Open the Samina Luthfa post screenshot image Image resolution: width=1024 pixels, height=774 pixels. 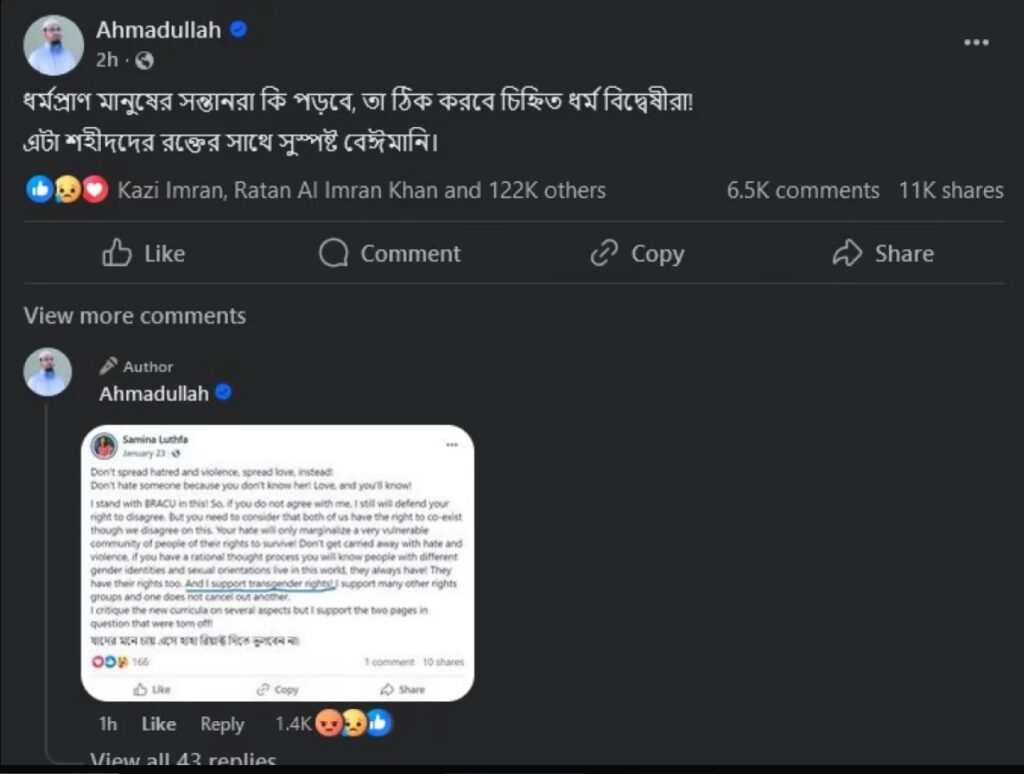[x=278, y=563]
